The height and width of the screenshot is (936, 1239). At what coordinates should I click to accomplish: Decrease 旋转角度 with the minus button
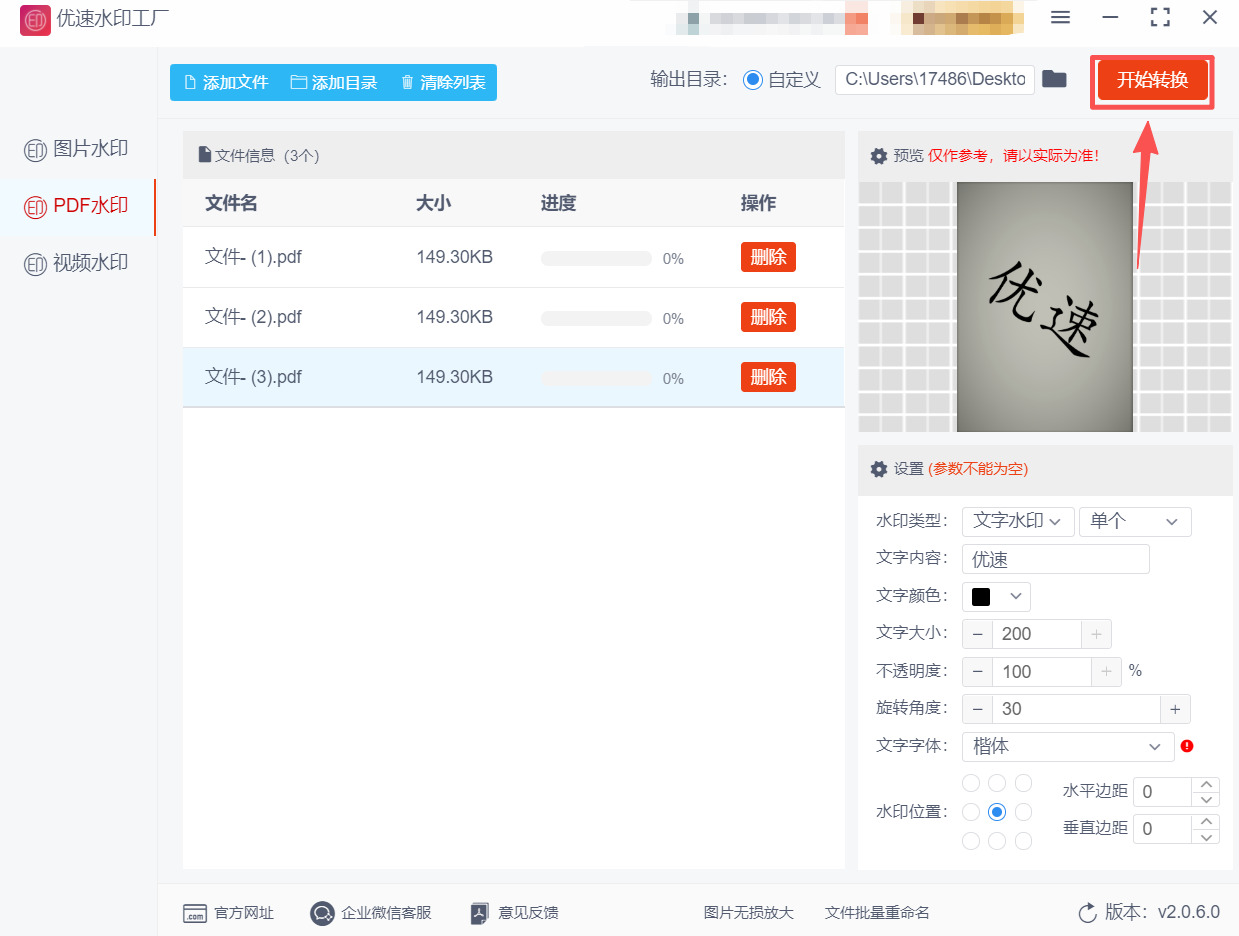(x=977, y=709)
